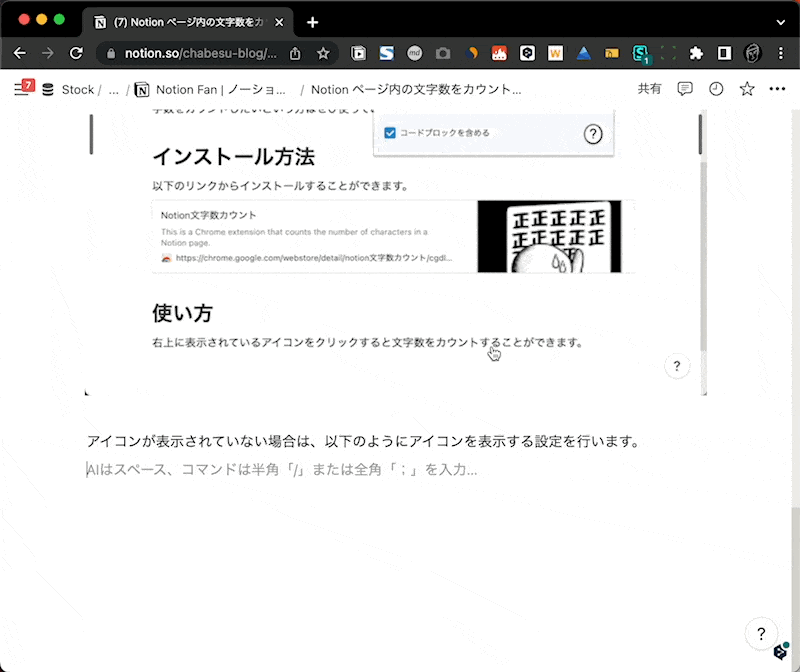Click the inner help question mark button
The image size is (800, 672).
coord(677,366)
